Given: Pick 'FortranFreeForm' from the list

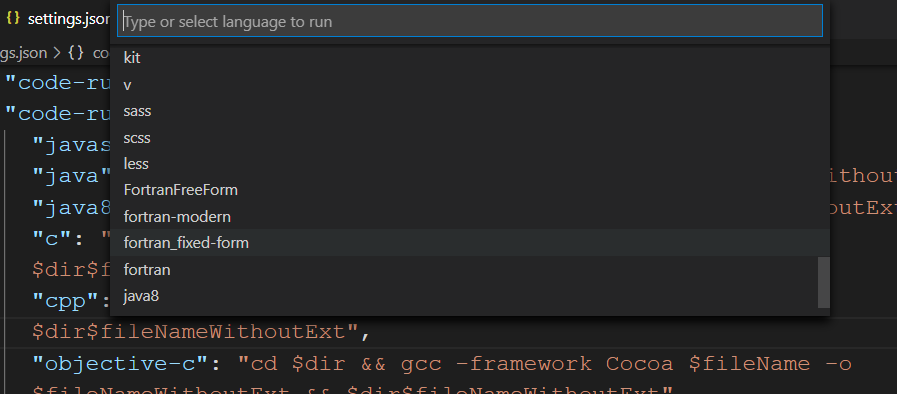Looking at the screenshot, I should click(x=470, y=190).
